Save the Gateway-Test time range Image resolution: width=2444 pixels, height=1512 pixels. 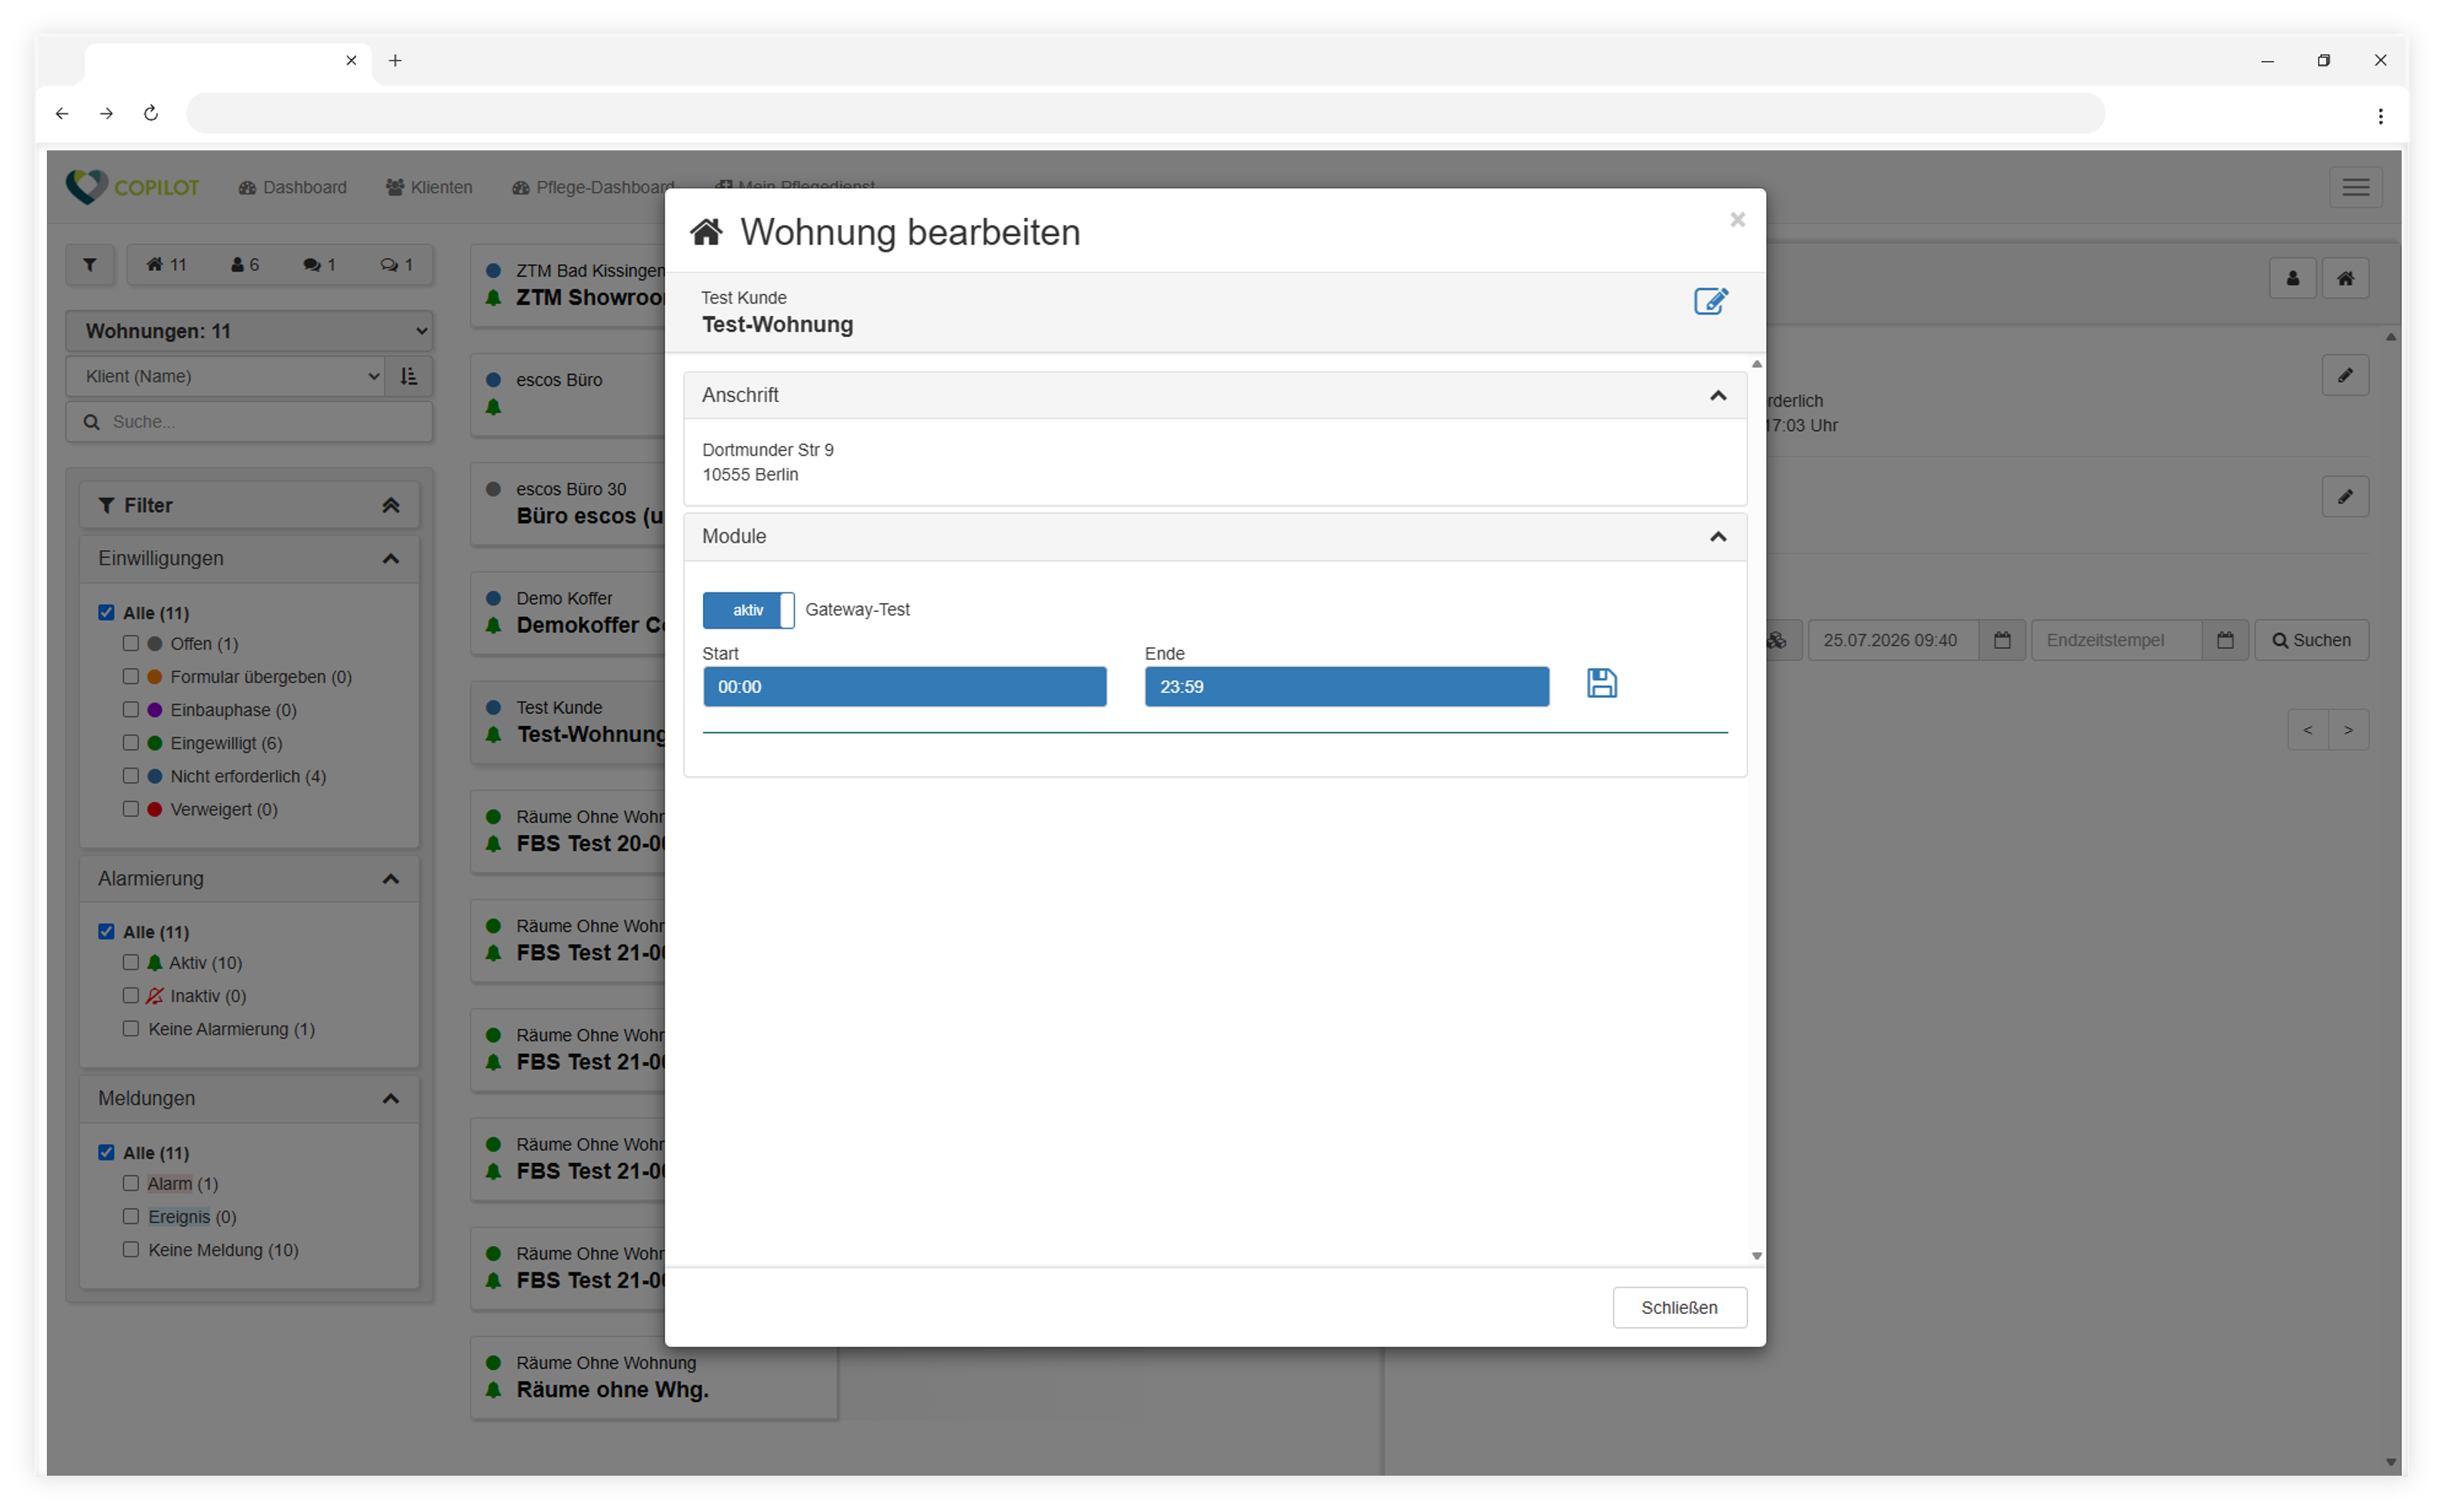[1601, 684]
